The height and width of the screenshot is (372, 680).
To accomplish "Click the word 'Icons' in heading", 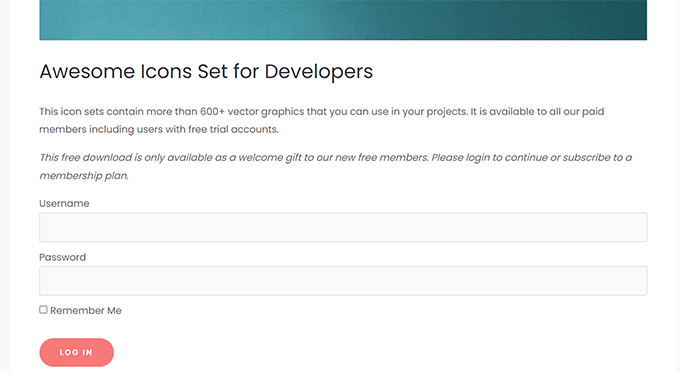I will (x=166, y=72).
